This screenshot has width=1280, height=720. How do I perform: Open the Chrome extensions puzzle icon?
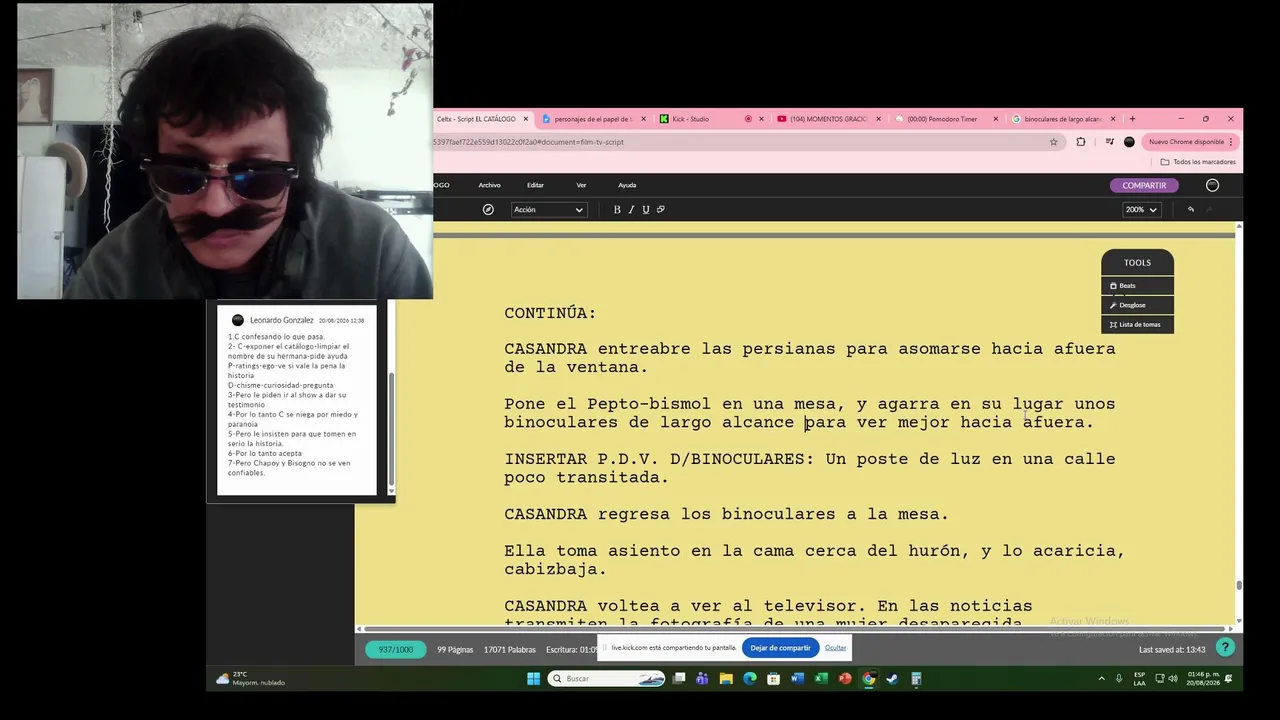tap(1080, 142)
